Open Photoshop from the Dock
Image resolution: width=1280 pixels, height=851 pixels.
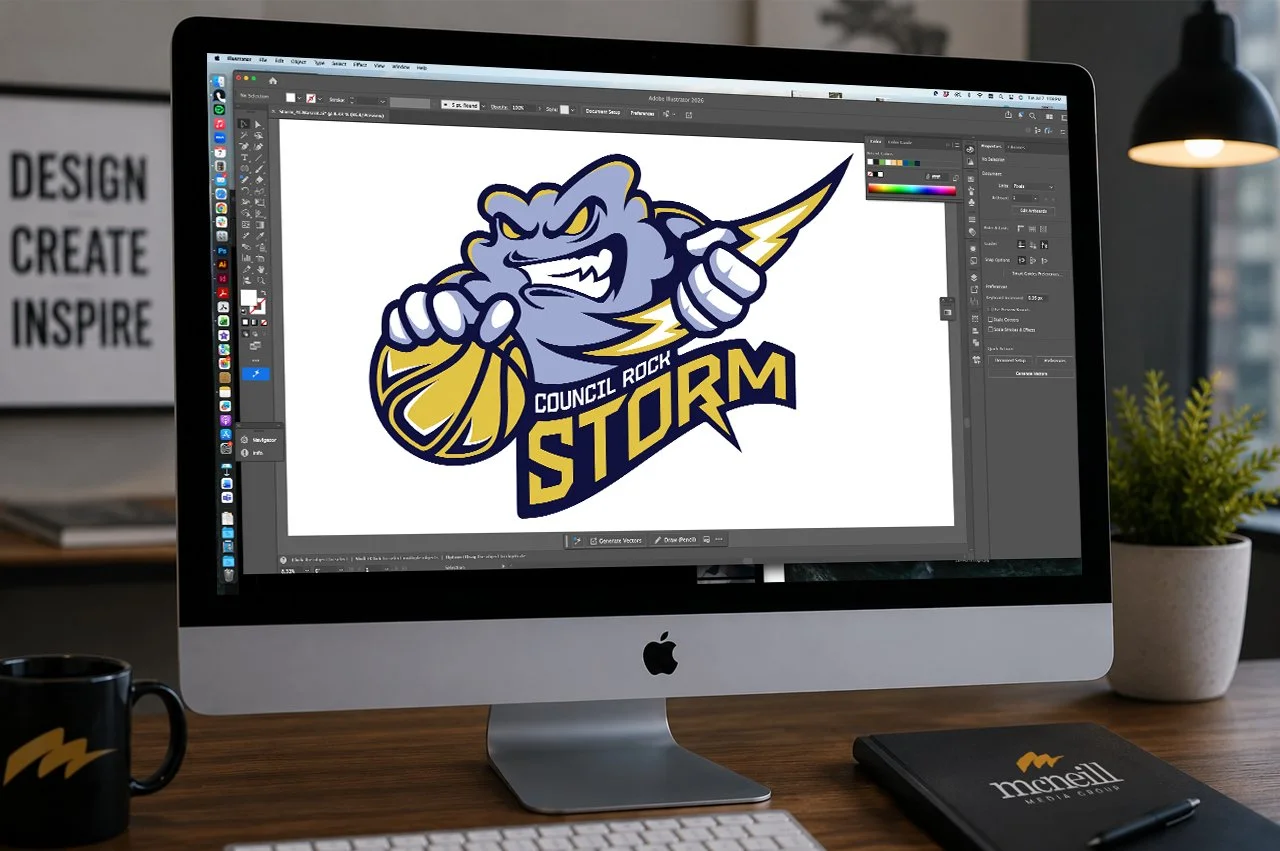pos(222,251)
